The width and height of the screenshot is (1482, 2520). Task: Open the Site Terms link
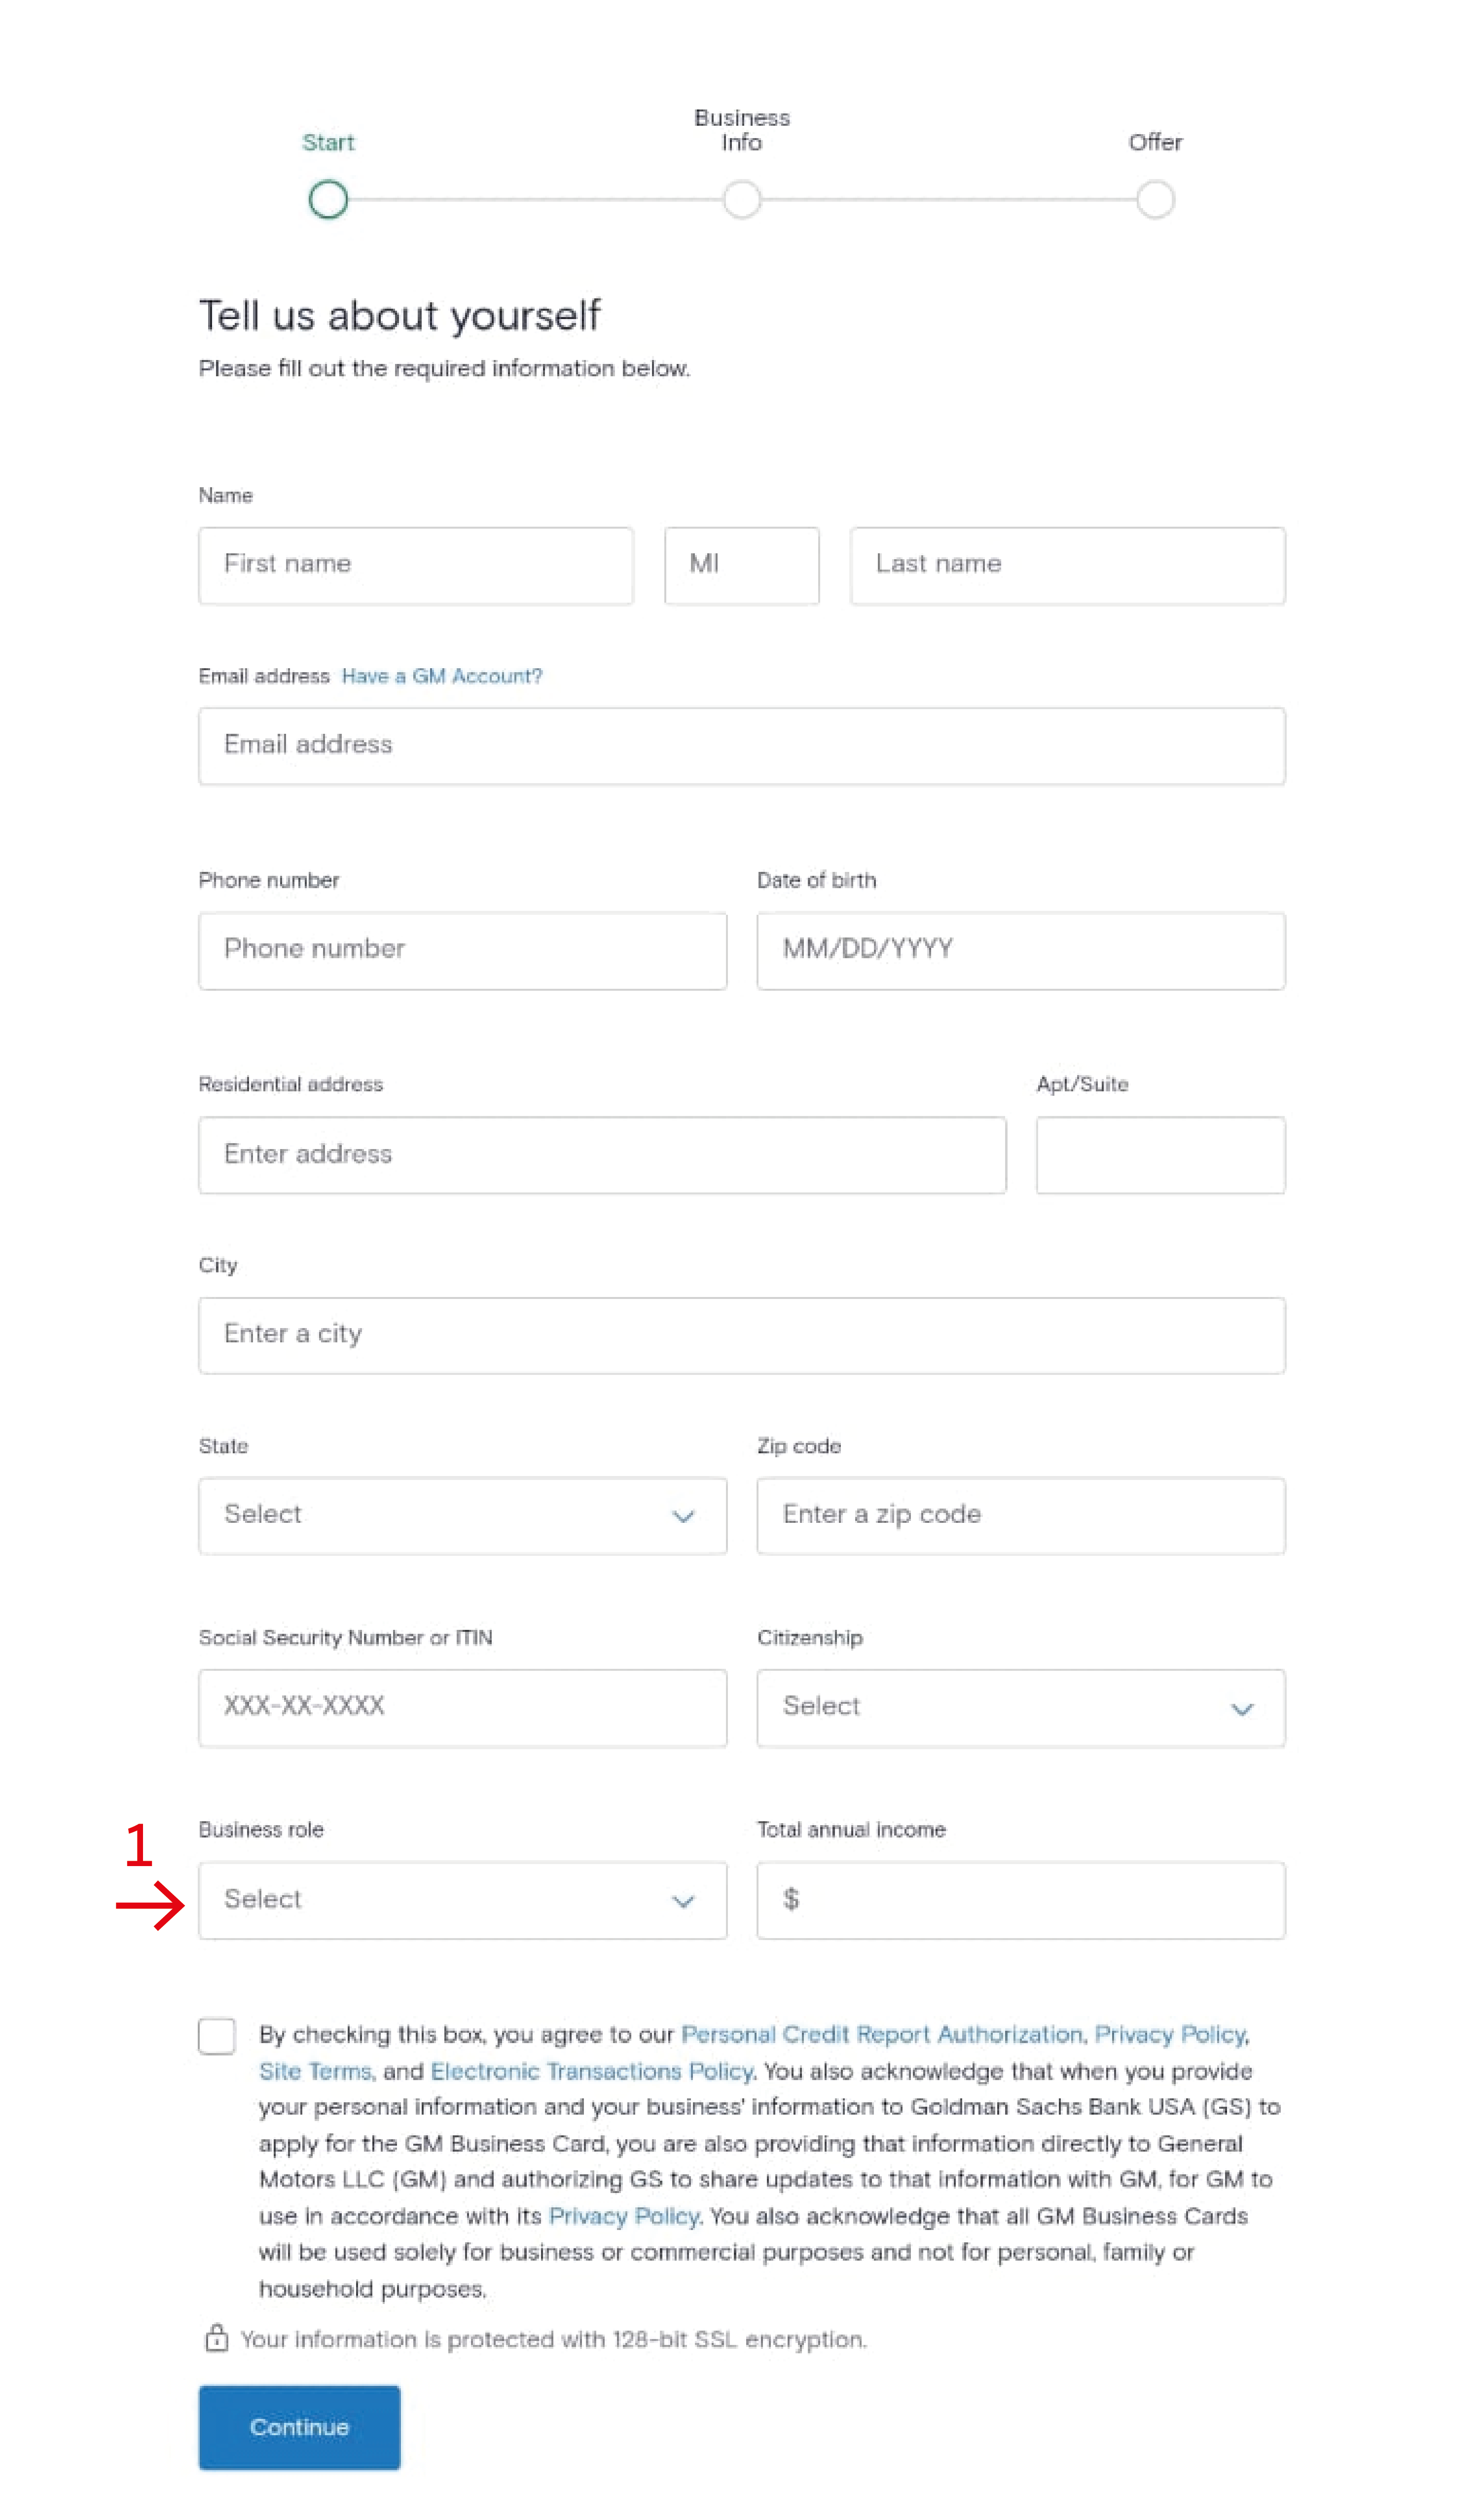click(x=315, y=2071)
